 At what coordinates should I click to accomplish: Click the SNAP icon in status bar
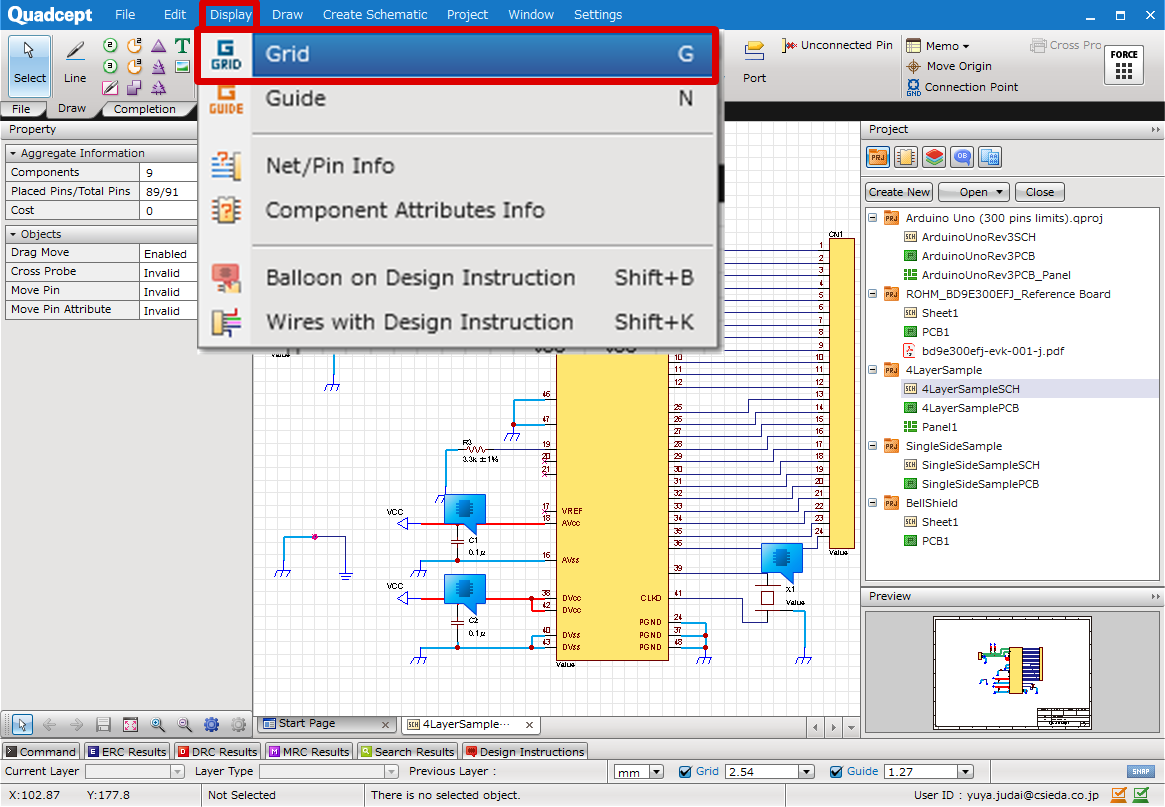[x=1140, y=771]
